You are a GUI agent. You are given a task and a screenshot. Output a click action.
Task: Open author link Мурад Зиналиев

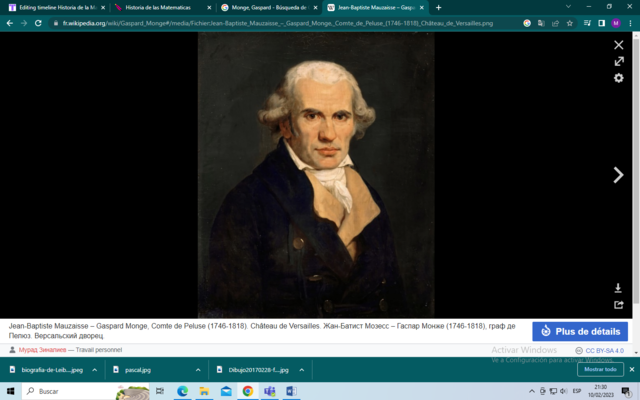pyautogui.click(x=42, y=350)
